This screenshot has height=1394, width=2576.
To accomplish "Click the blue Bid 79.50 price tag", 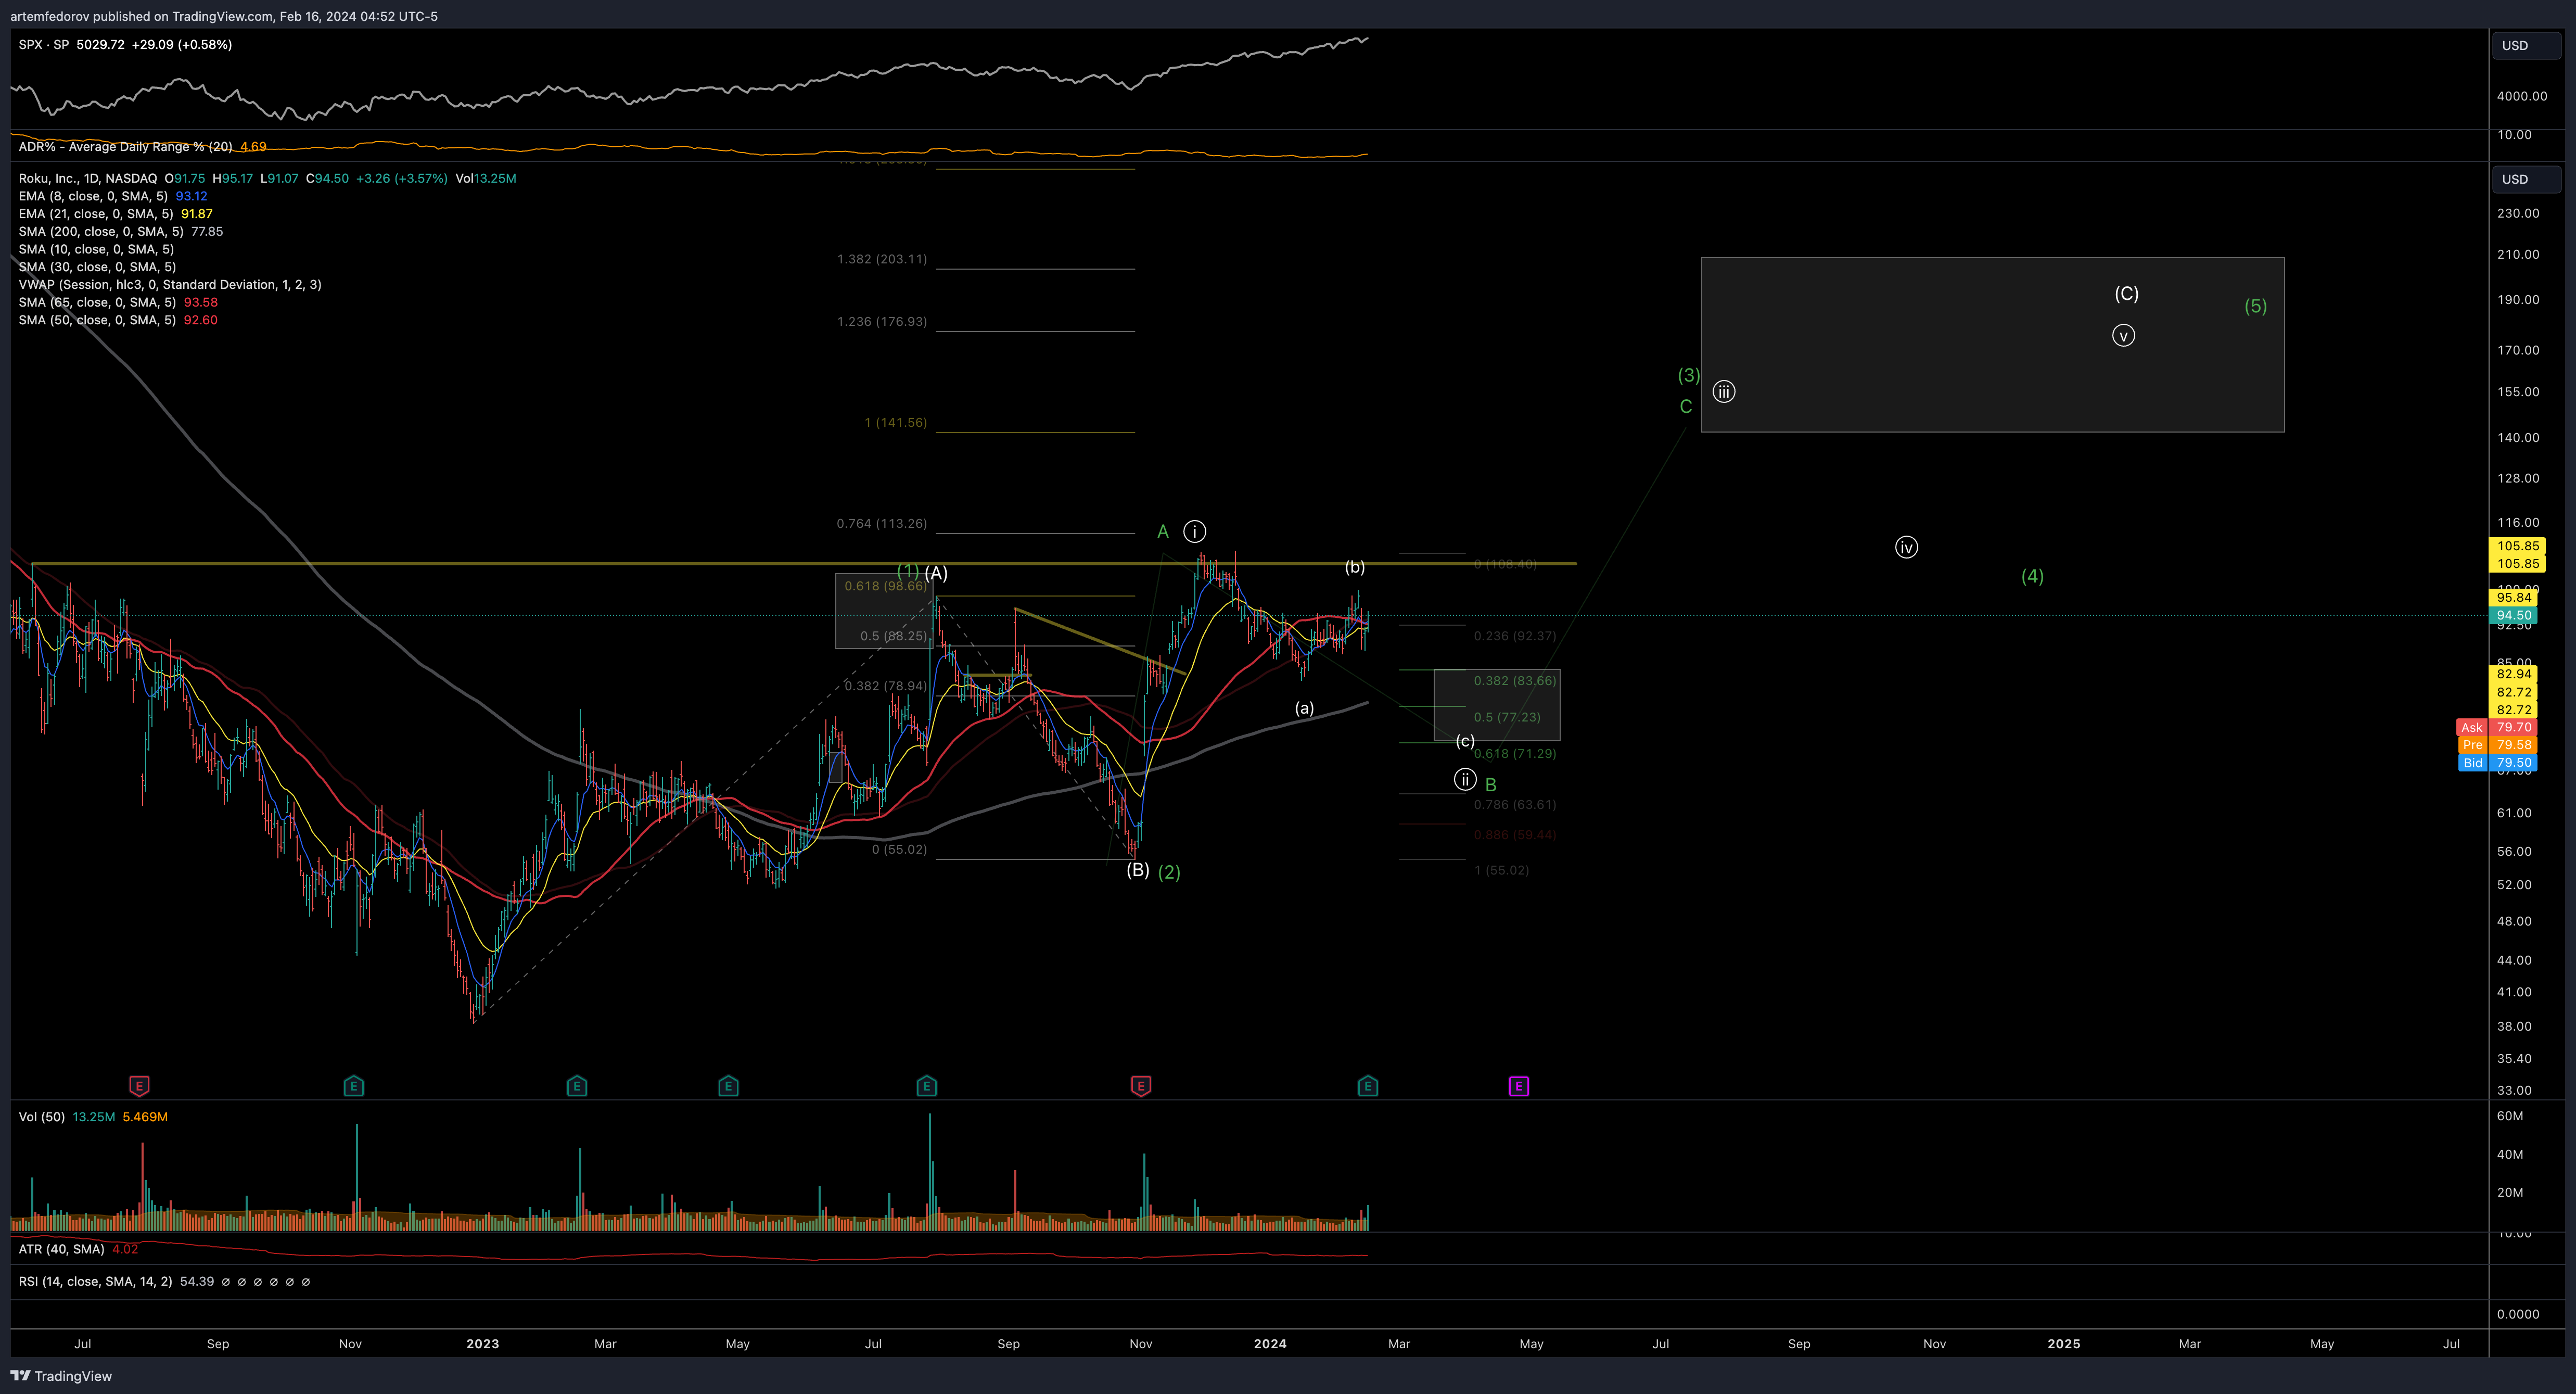I will click(2497, 763).
